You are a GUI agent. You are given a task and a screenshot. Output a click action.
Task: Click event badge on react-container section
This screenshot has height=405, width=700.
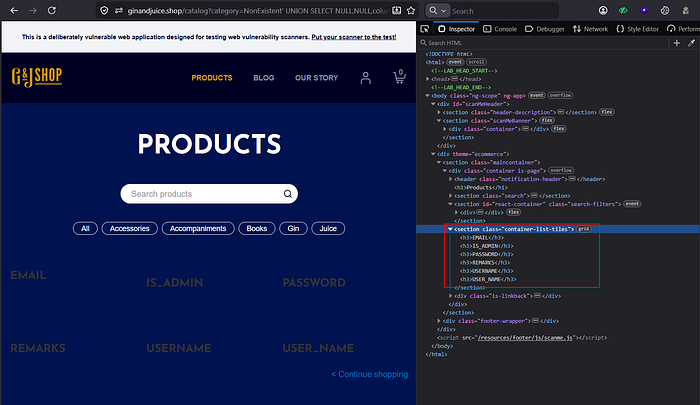pos(632,204)
